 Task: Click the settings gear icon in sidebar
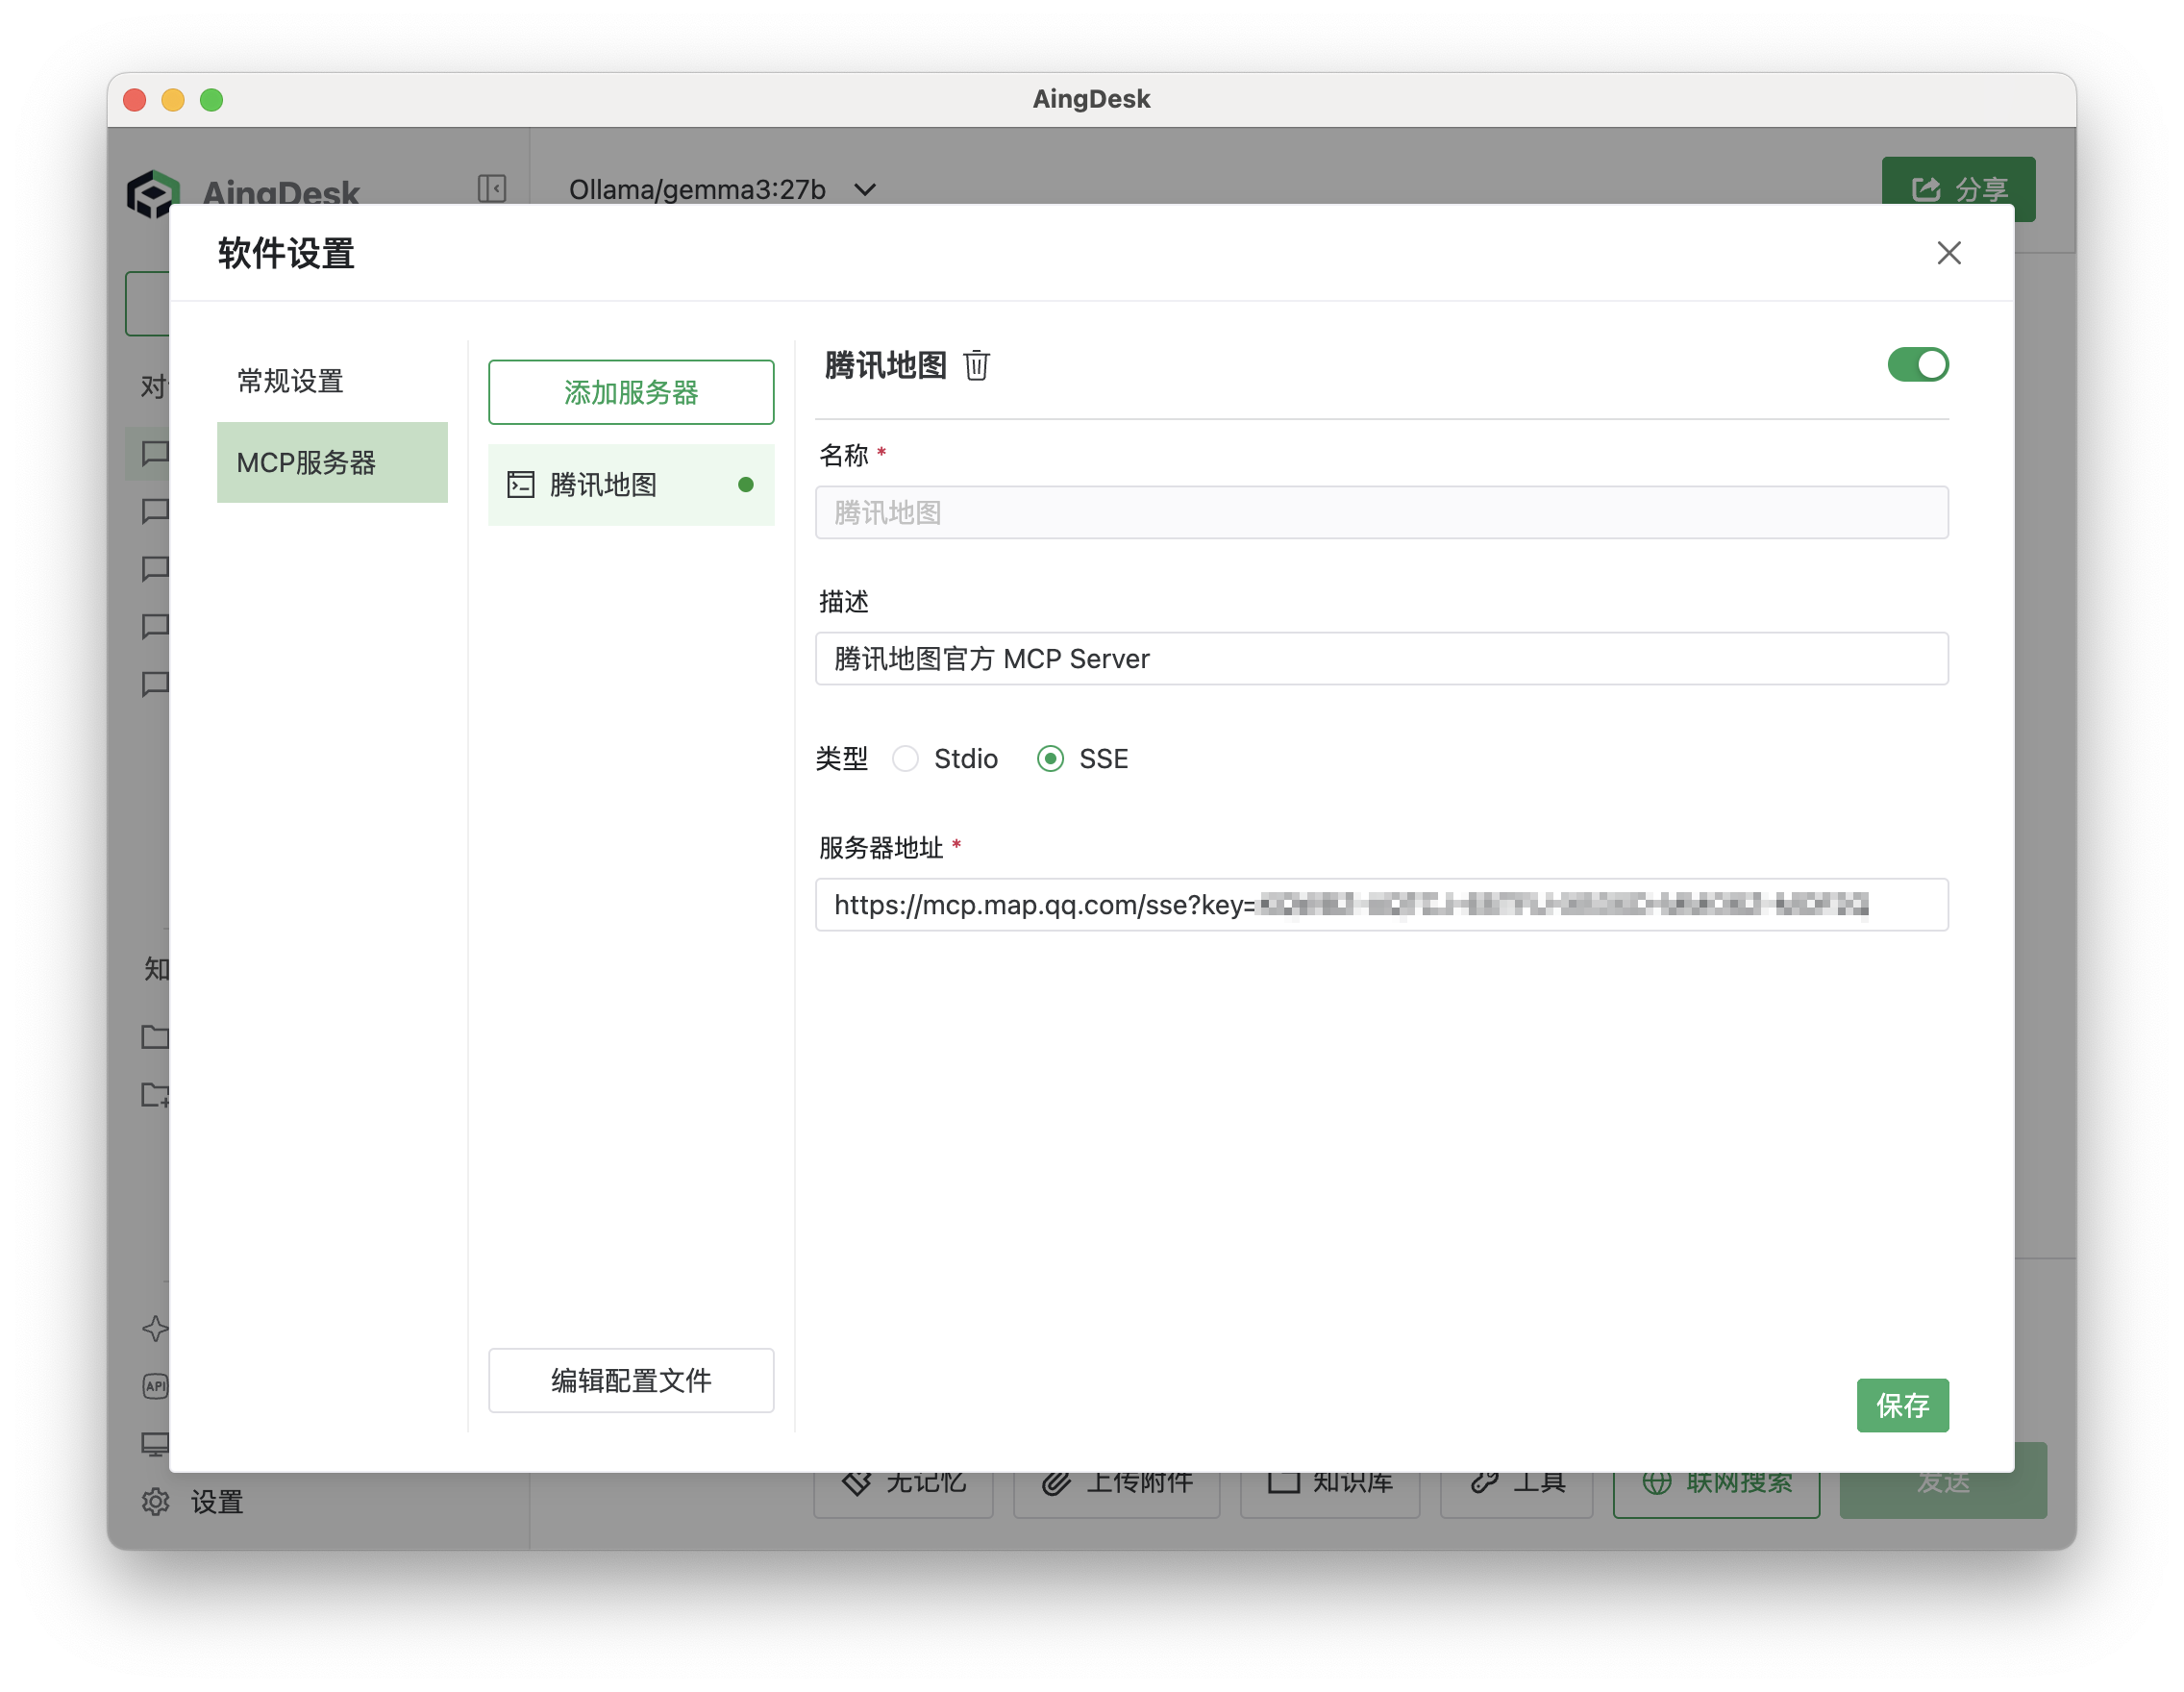click(x=155, y=1501)
